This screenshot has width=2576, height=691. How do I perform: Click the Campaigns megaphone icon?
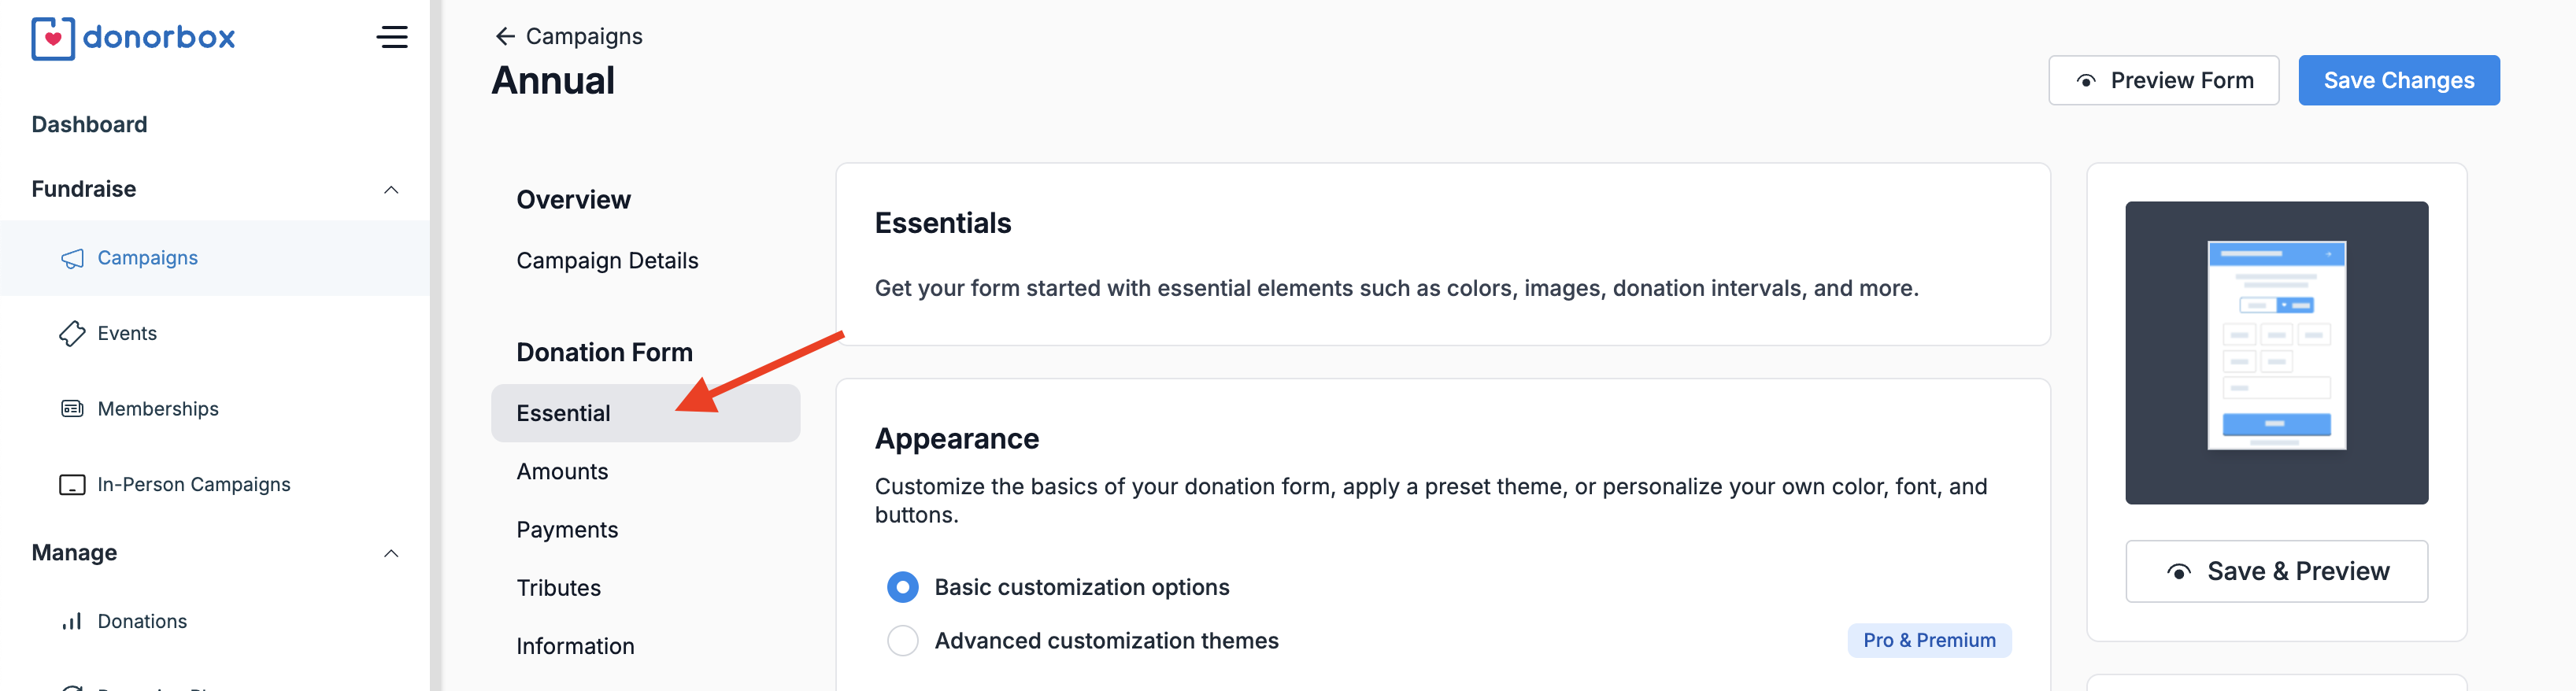[72, 259]
